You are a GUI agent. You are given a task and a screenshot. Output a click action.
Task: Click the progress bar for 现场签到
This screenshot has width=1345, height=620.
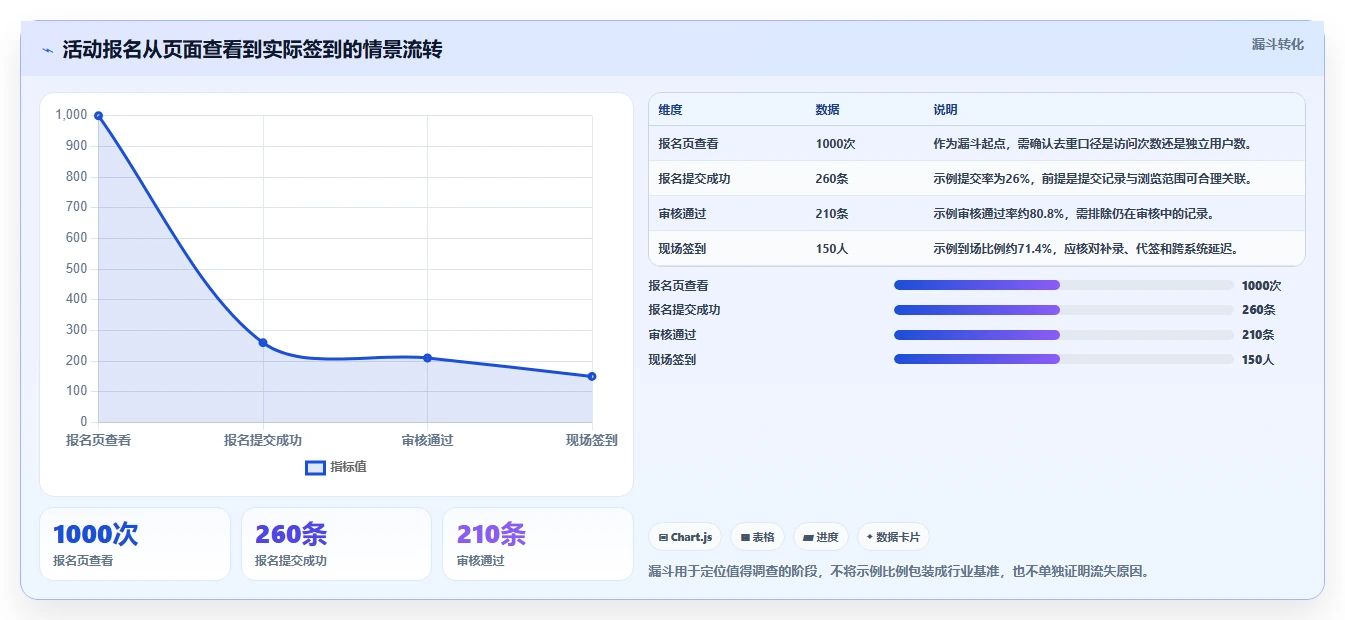click(x=1063, y=359)
